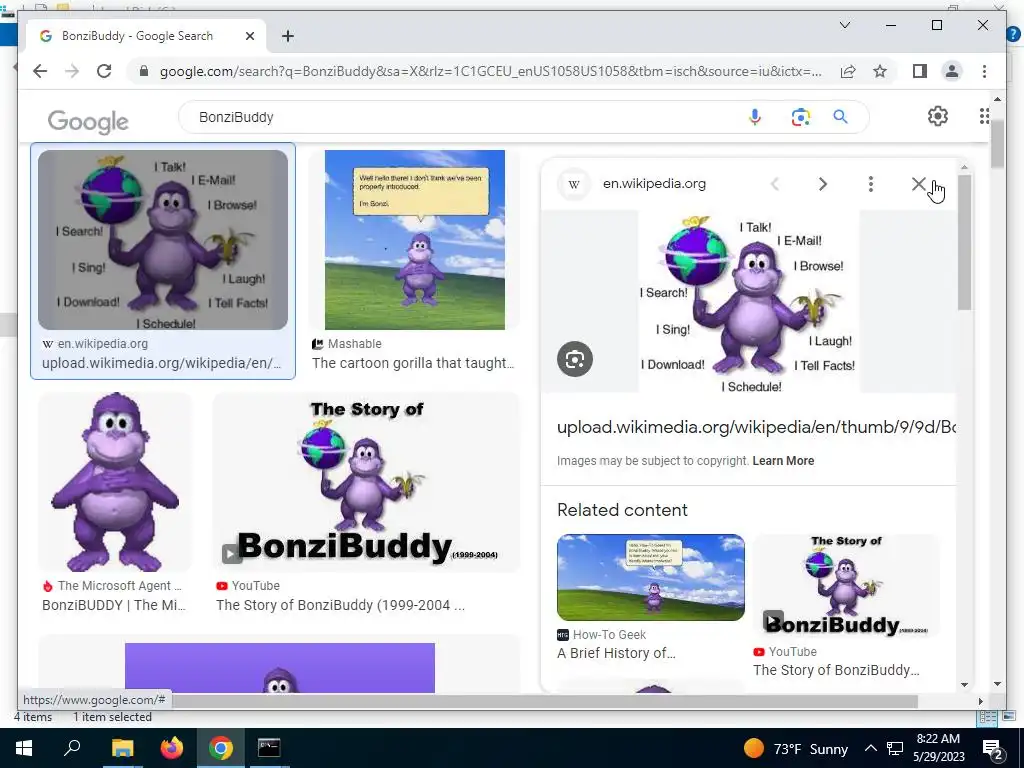The width and height of the screenshot is (1024, 768).
Task: Open The Story of BonziBuddy YouTube thumbnail
Action: click(366, 482)
